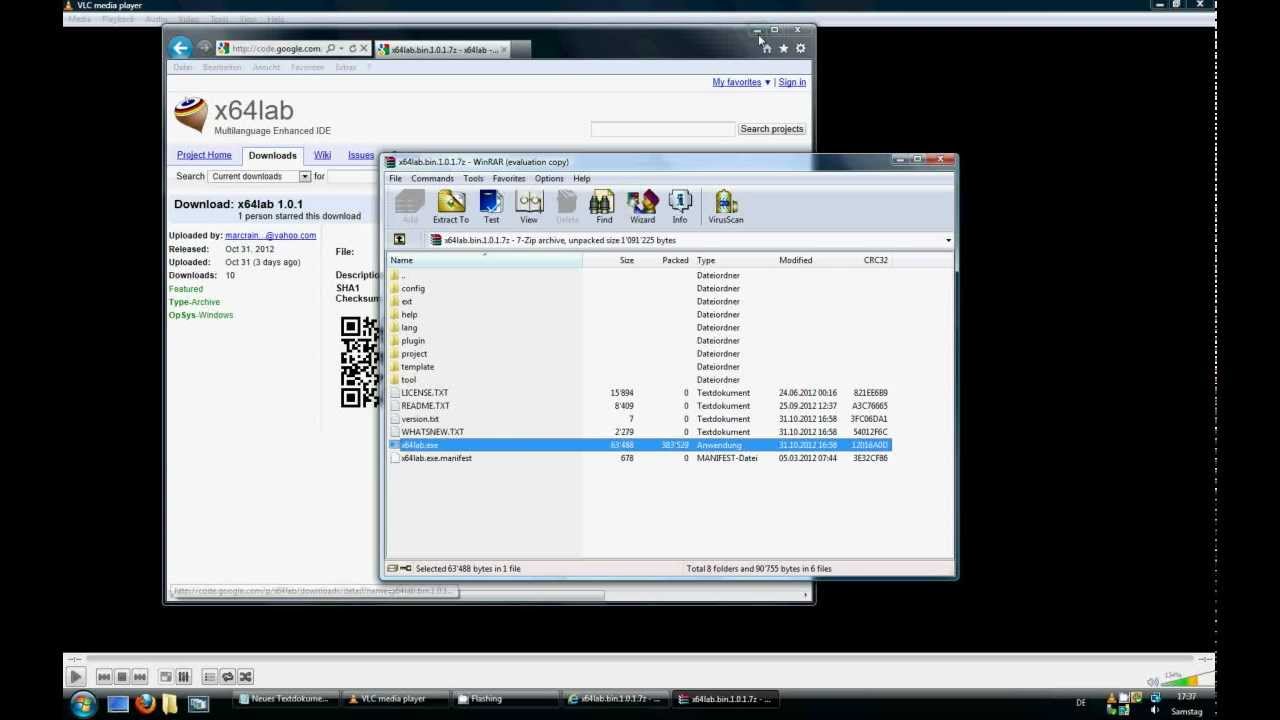Click VLC previous track button
Viewport: 1280px width, 720px height.
point(103,677)
